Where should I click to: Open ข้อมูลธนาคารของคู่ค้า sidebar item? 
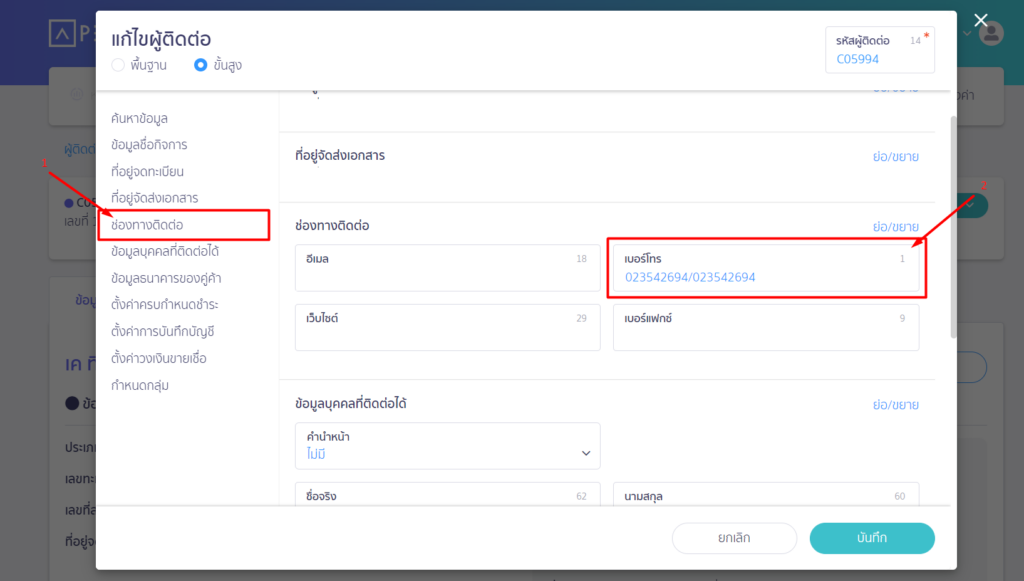[167, 278]
